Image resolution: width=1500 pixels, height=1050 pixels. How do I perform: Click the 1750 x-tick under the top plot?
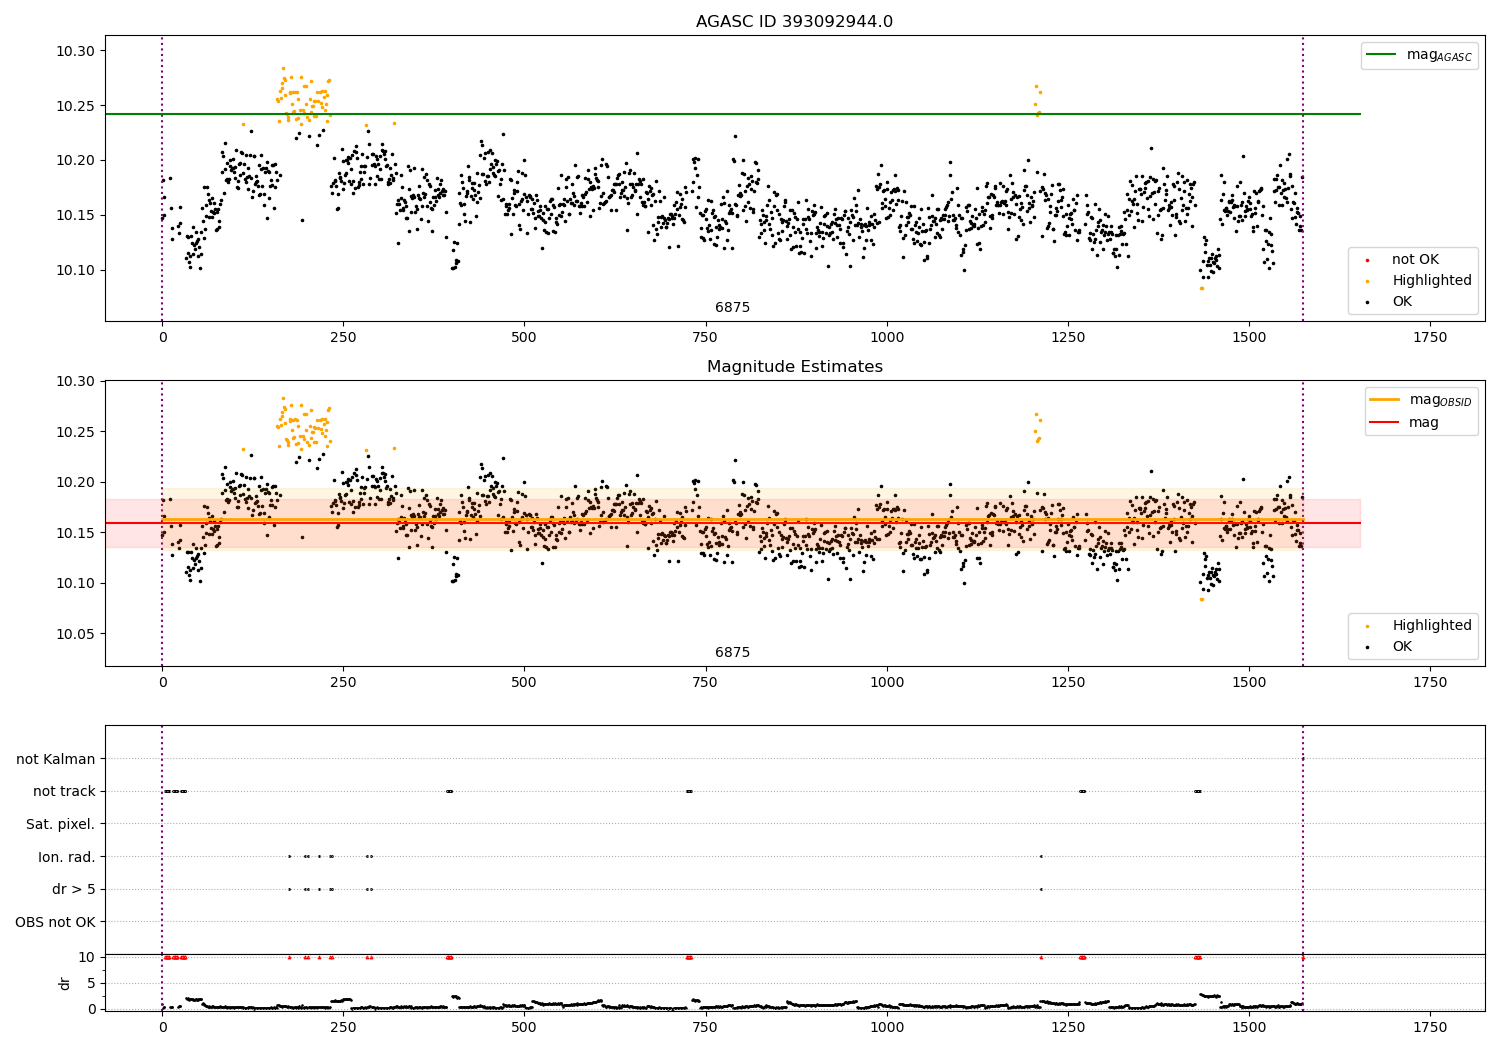click(1430, 338)
